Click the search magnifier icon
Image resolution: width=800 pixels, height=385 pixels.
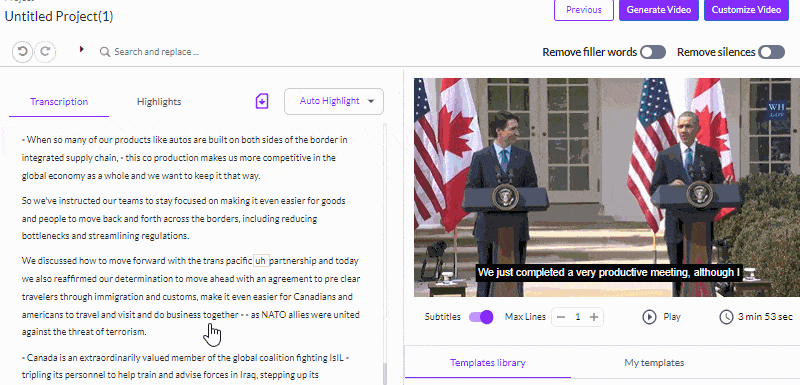click(105, 52)
